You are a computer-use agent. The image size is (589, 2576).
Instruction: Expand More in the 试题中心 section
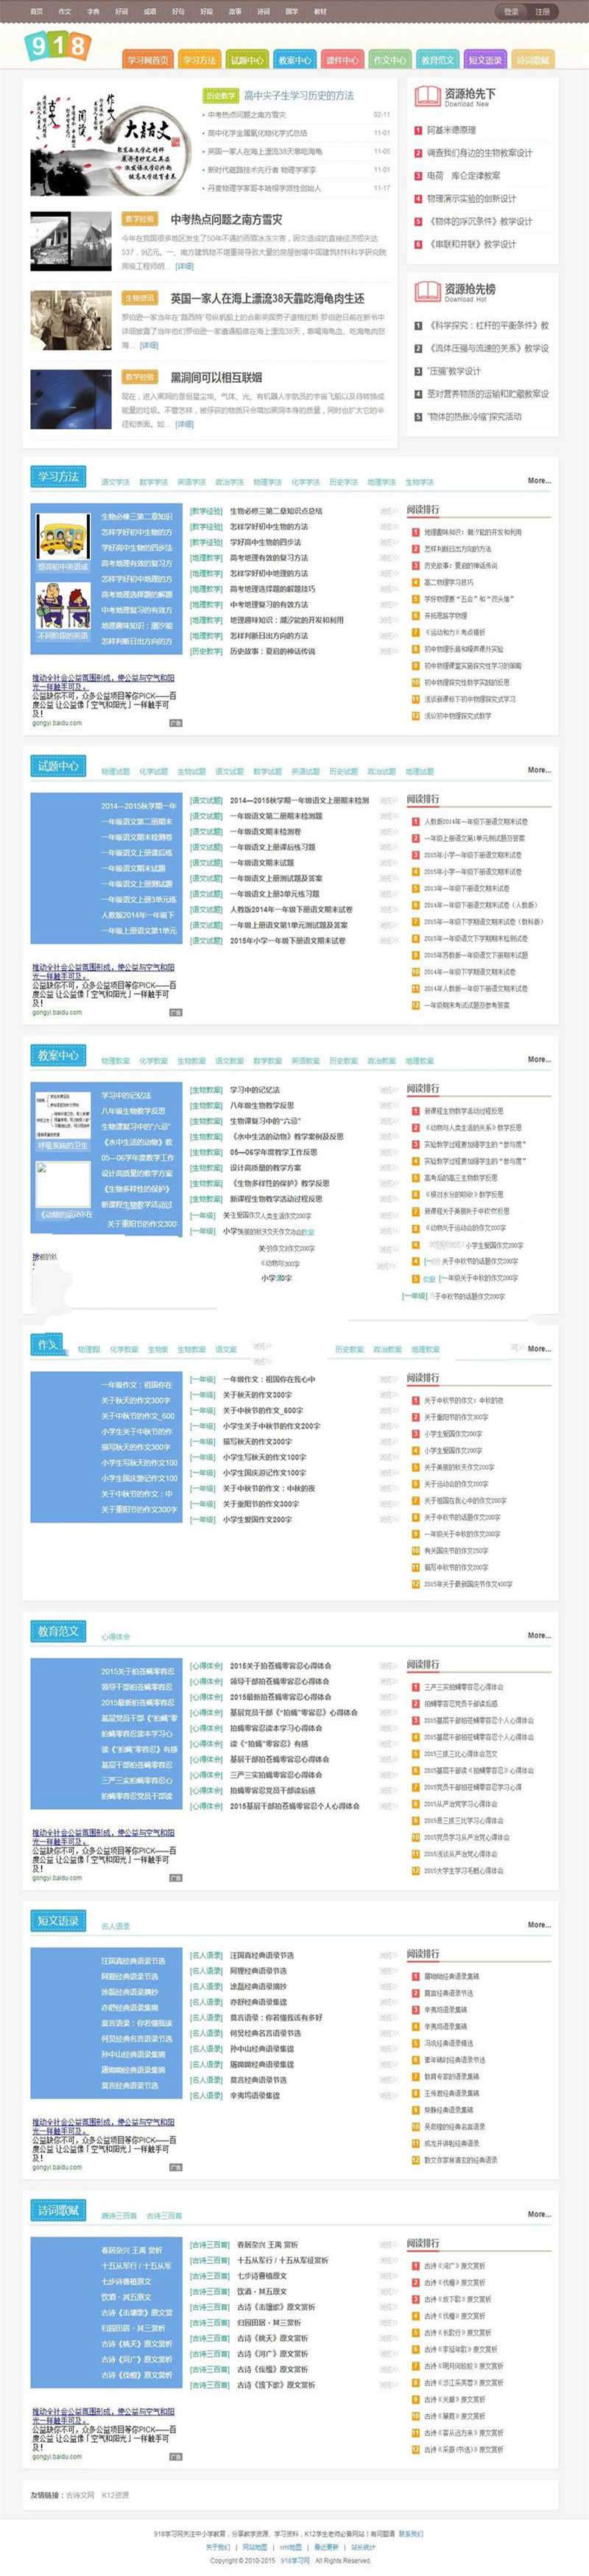[x=539, y=770]
